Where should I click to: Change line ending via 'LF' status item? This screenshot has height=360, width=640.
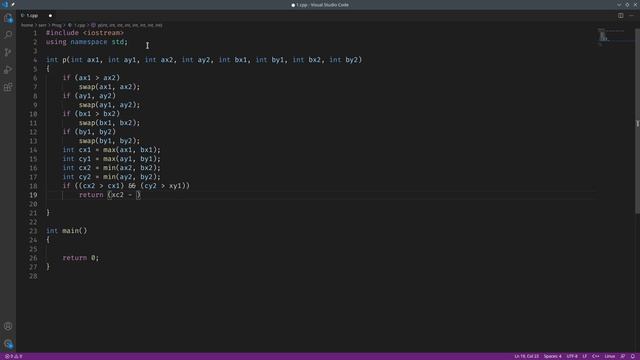[x=584, y=356]
